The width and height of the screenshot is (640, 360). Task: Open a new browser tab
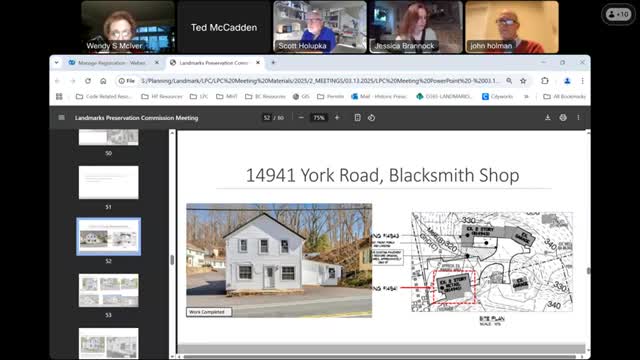pos(273,62)
